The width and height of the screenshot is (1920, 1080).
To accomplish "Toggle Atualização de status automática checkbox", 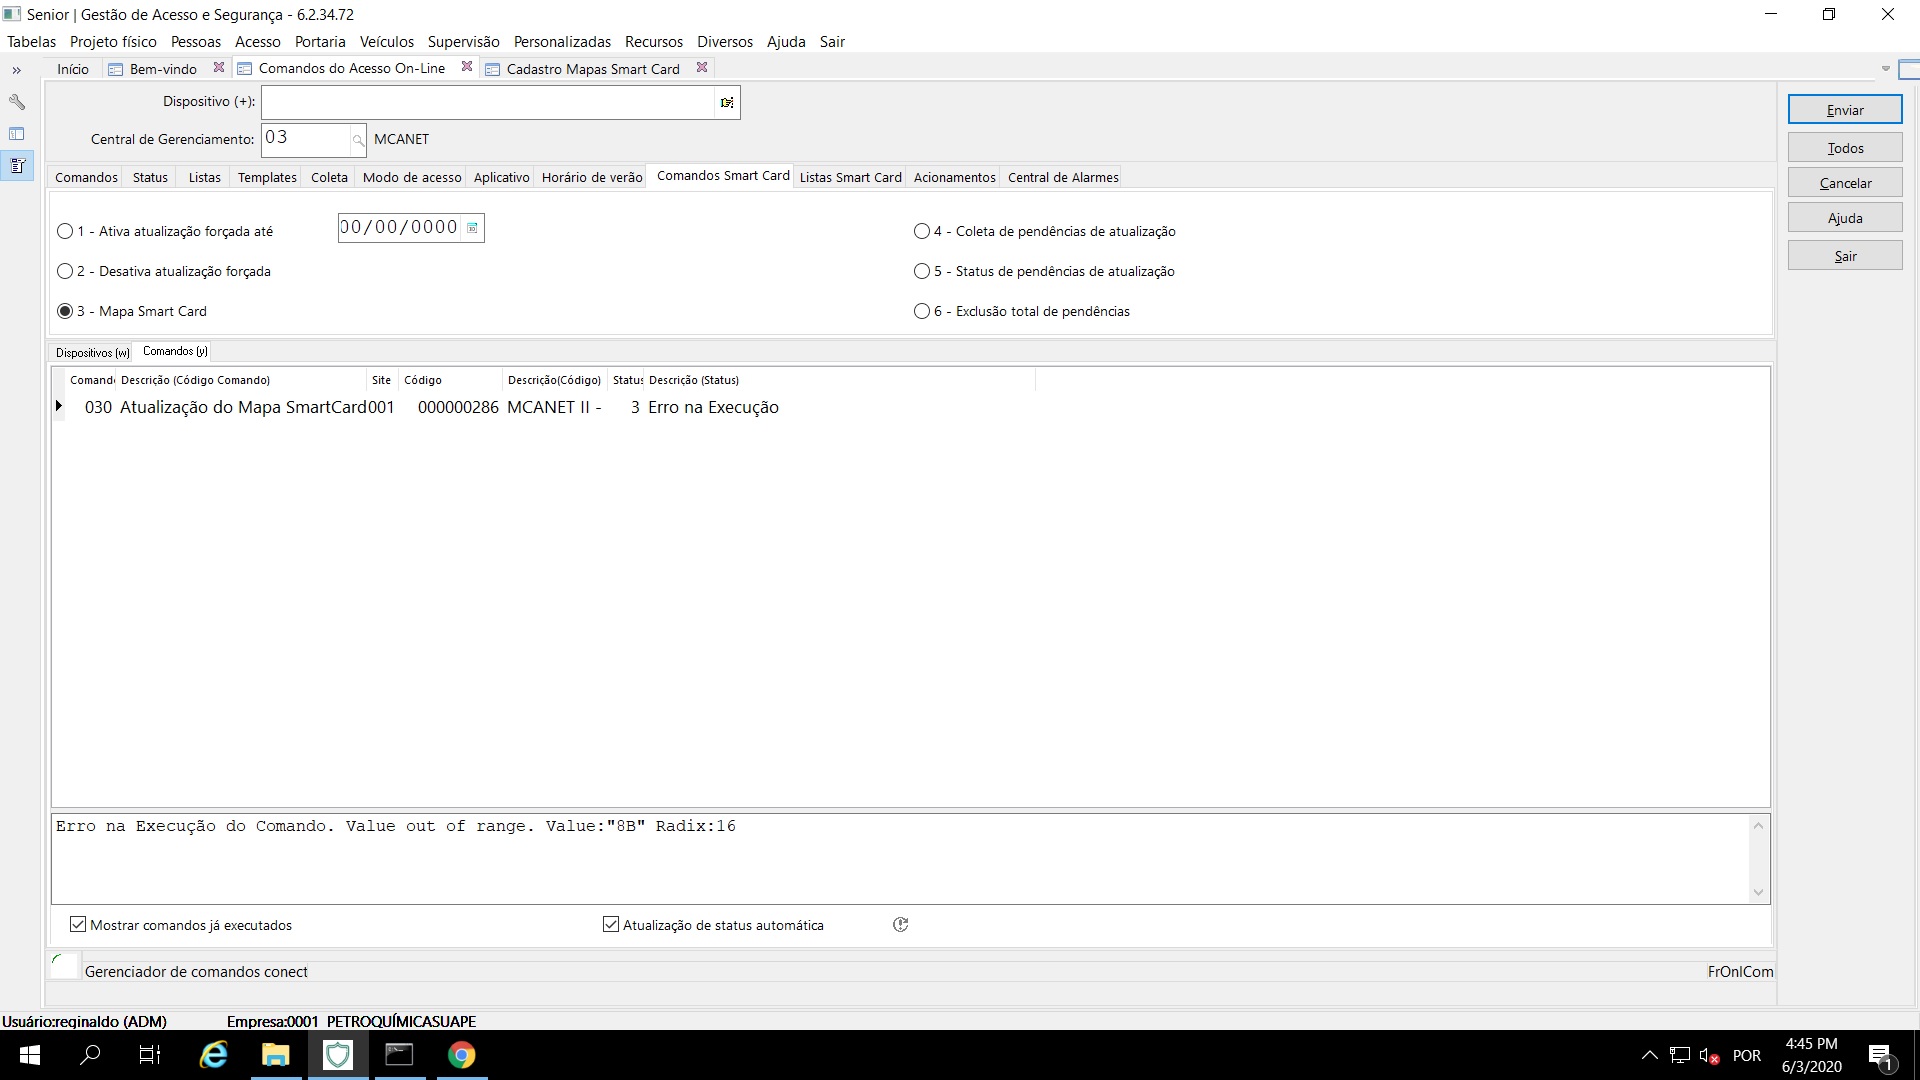I will click(611, 925).
